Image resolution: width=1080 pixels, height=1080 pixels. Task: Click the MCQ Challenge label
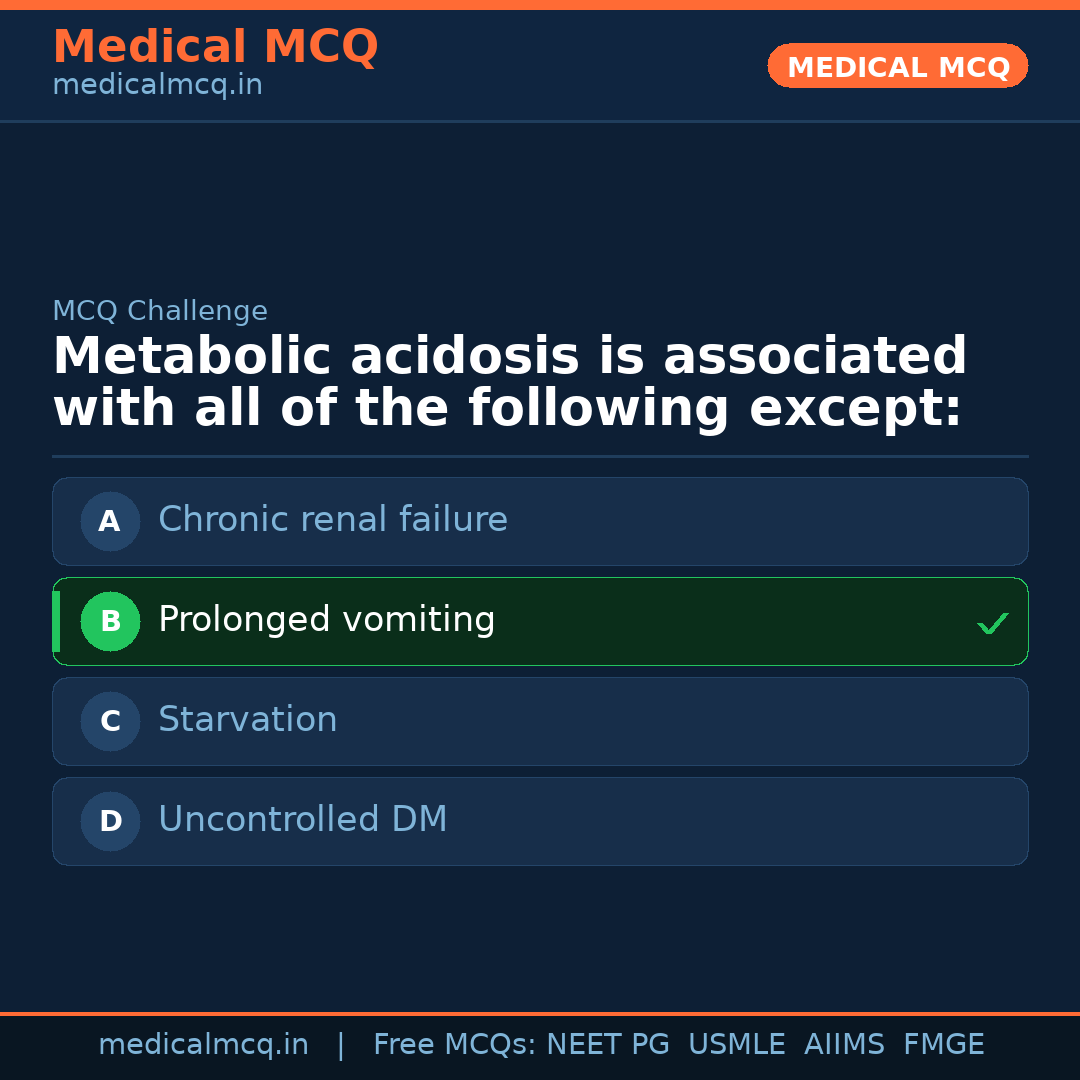160,311
